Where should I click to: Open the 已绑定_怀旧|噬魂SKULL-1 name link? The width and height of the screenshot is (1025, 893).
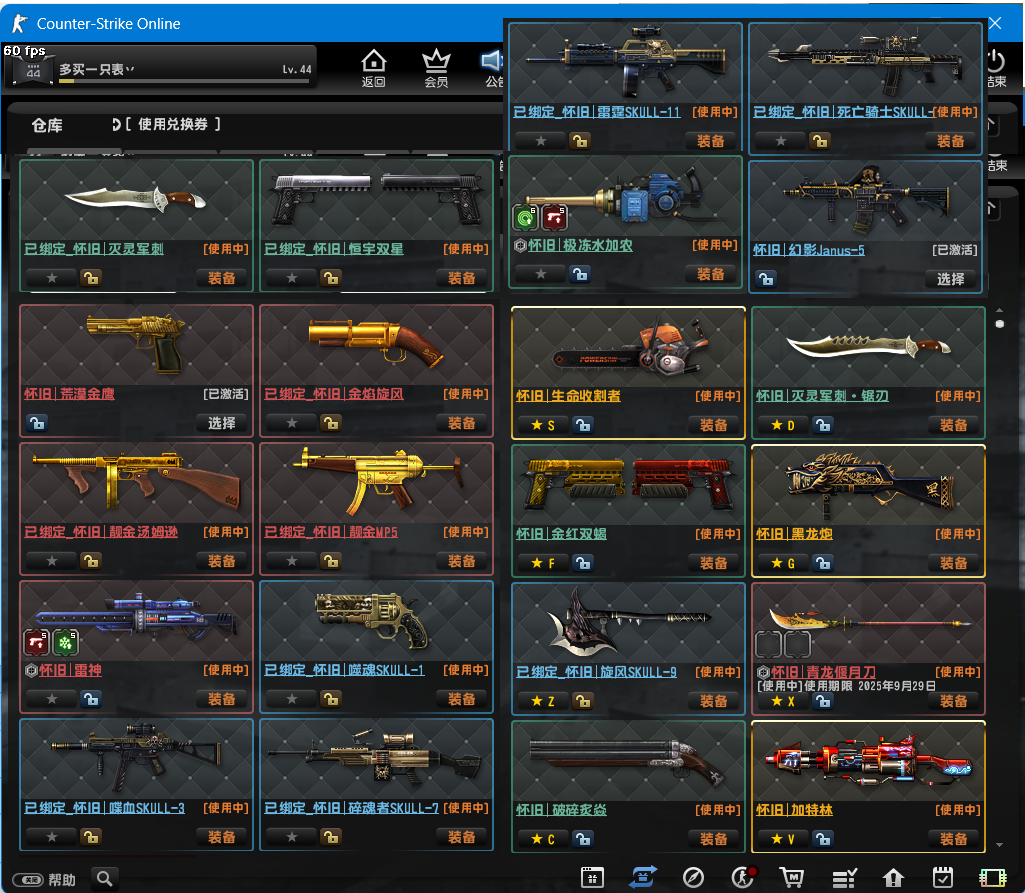click(344, 670)
